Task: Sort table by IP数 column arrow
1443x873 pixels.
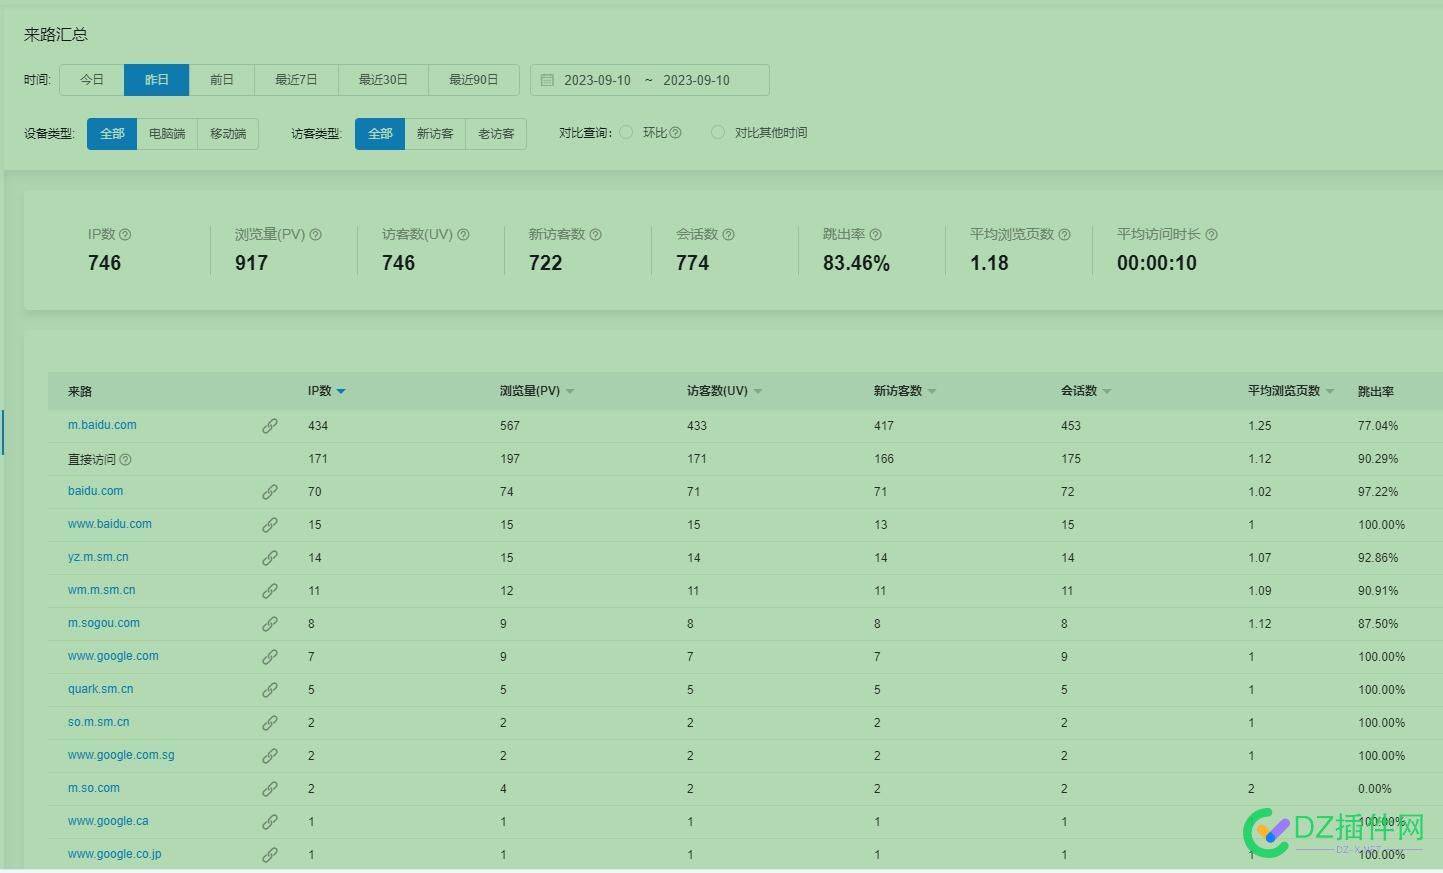Action: coord(341,392)
